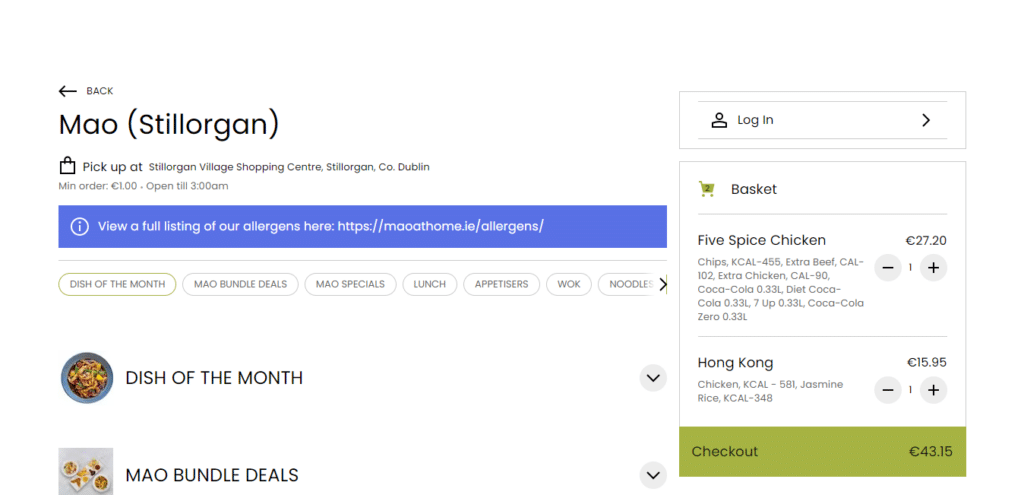Show more menu categories with right arrow

(663, 285)
